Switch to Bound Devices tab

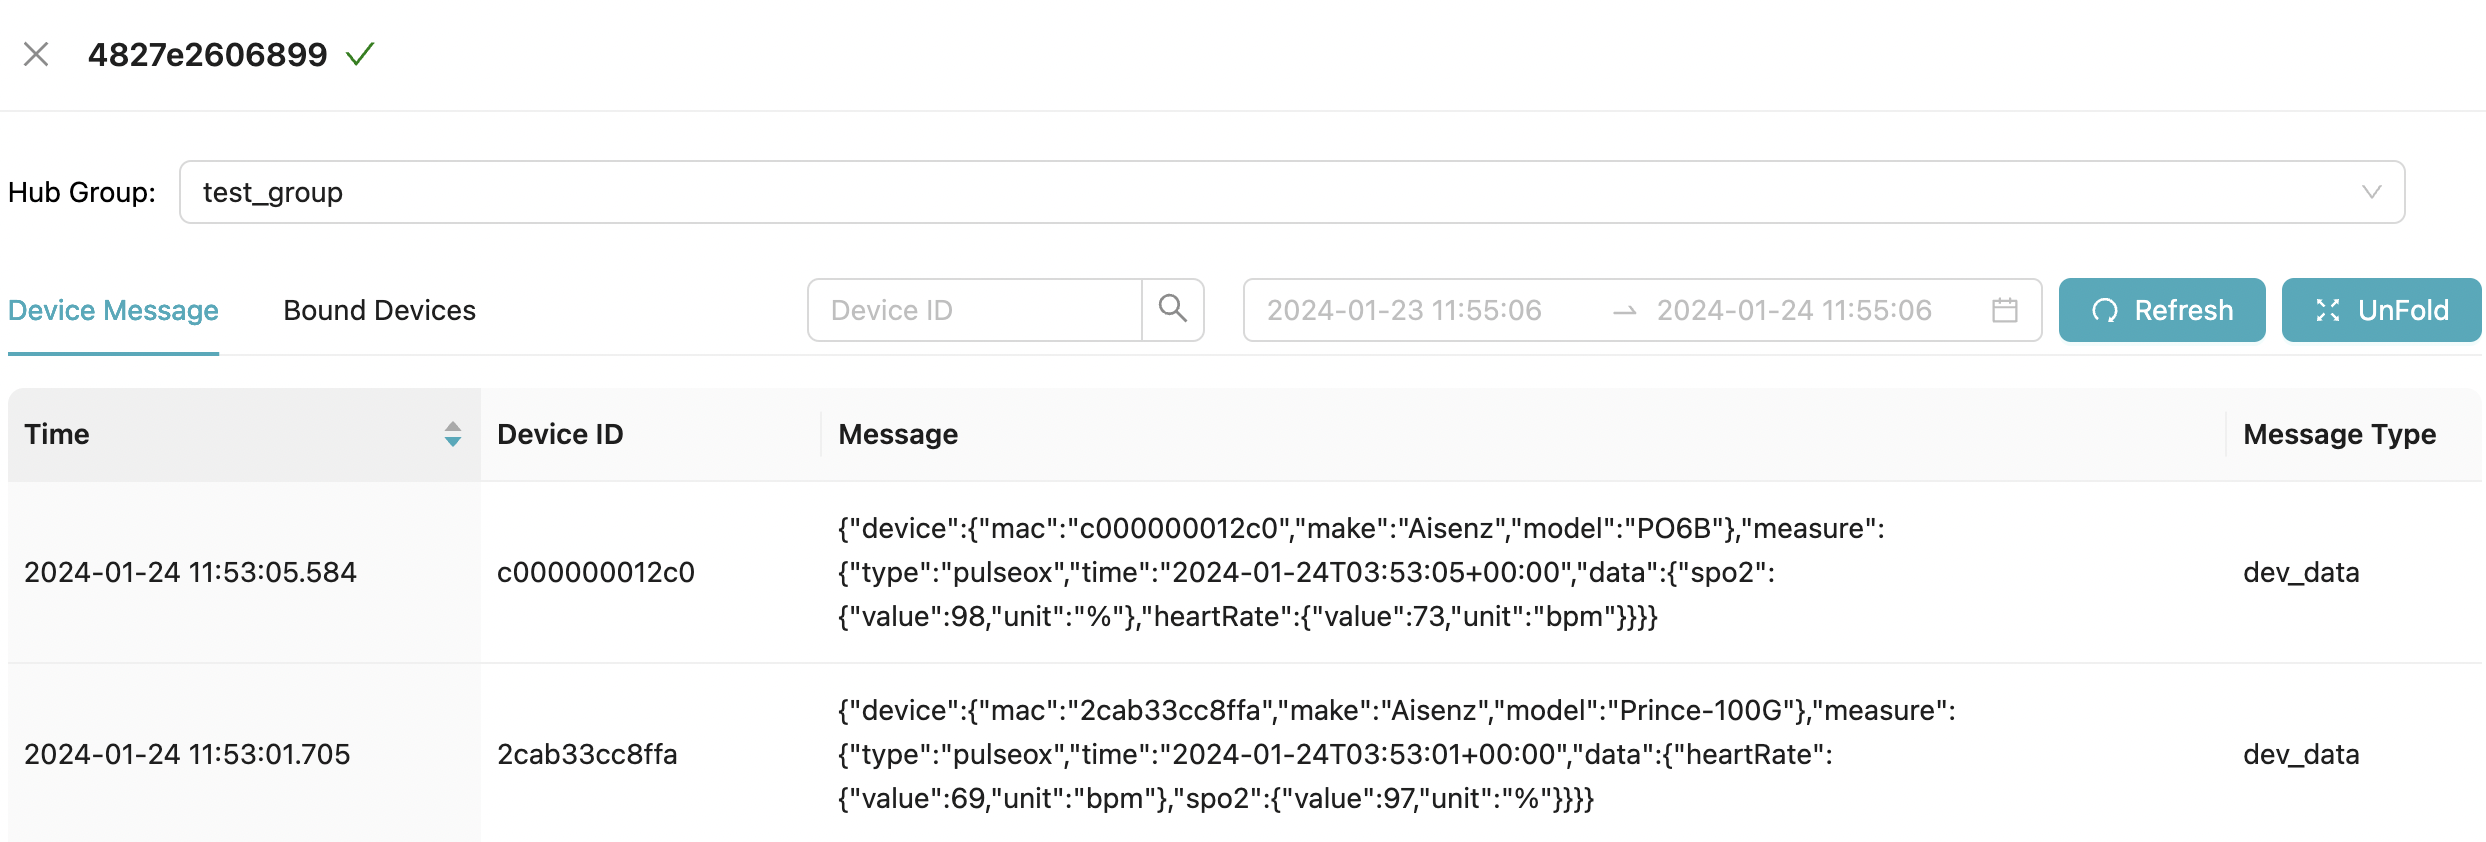tap(380, 310)
